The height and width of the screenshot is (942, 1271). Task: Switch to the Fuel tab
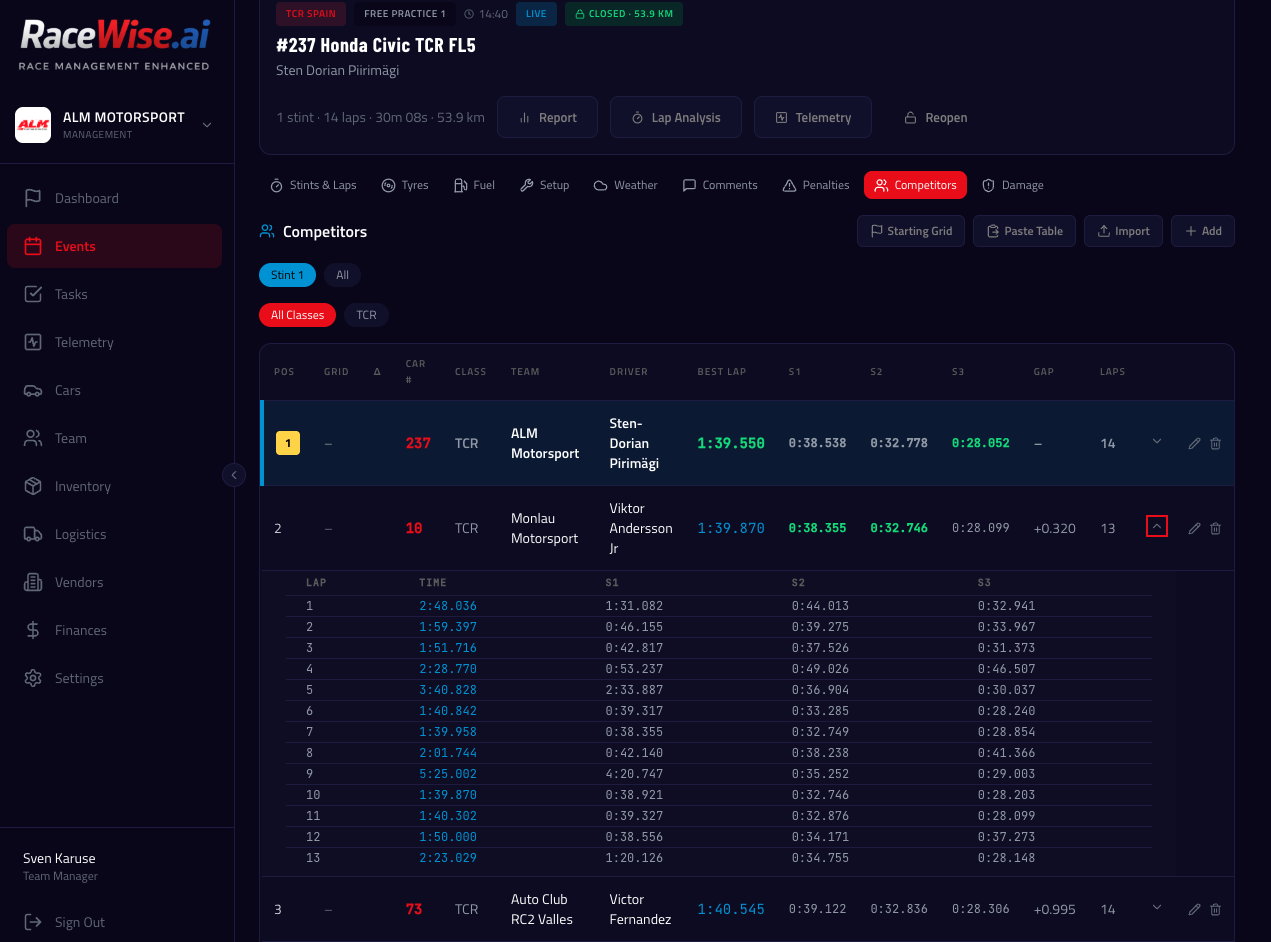click(474, 185)
